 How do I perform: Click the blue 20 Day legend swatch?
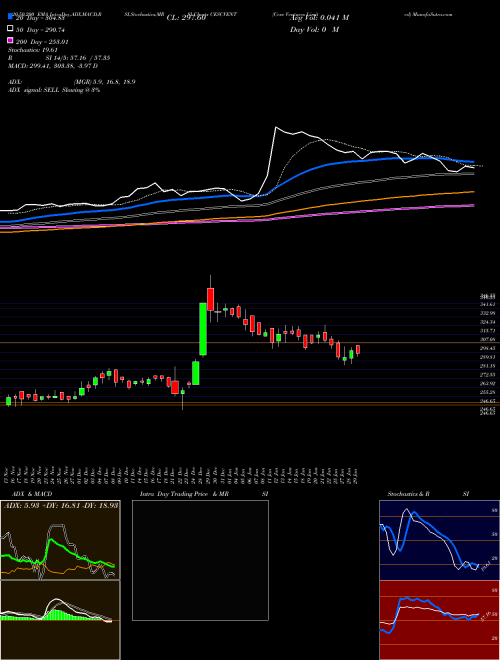10,17
